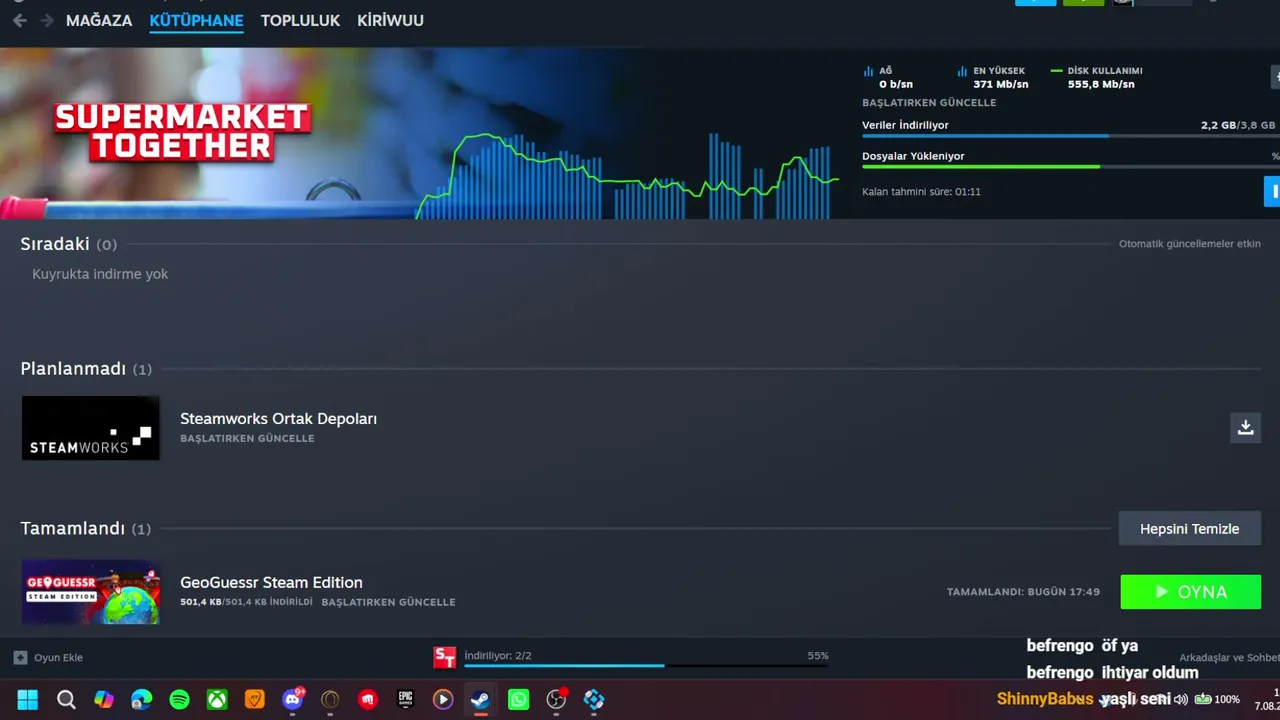Click the Supermarket Together icon in footer
Viewport: 1280px width, 720px height.
coord(445,657)
